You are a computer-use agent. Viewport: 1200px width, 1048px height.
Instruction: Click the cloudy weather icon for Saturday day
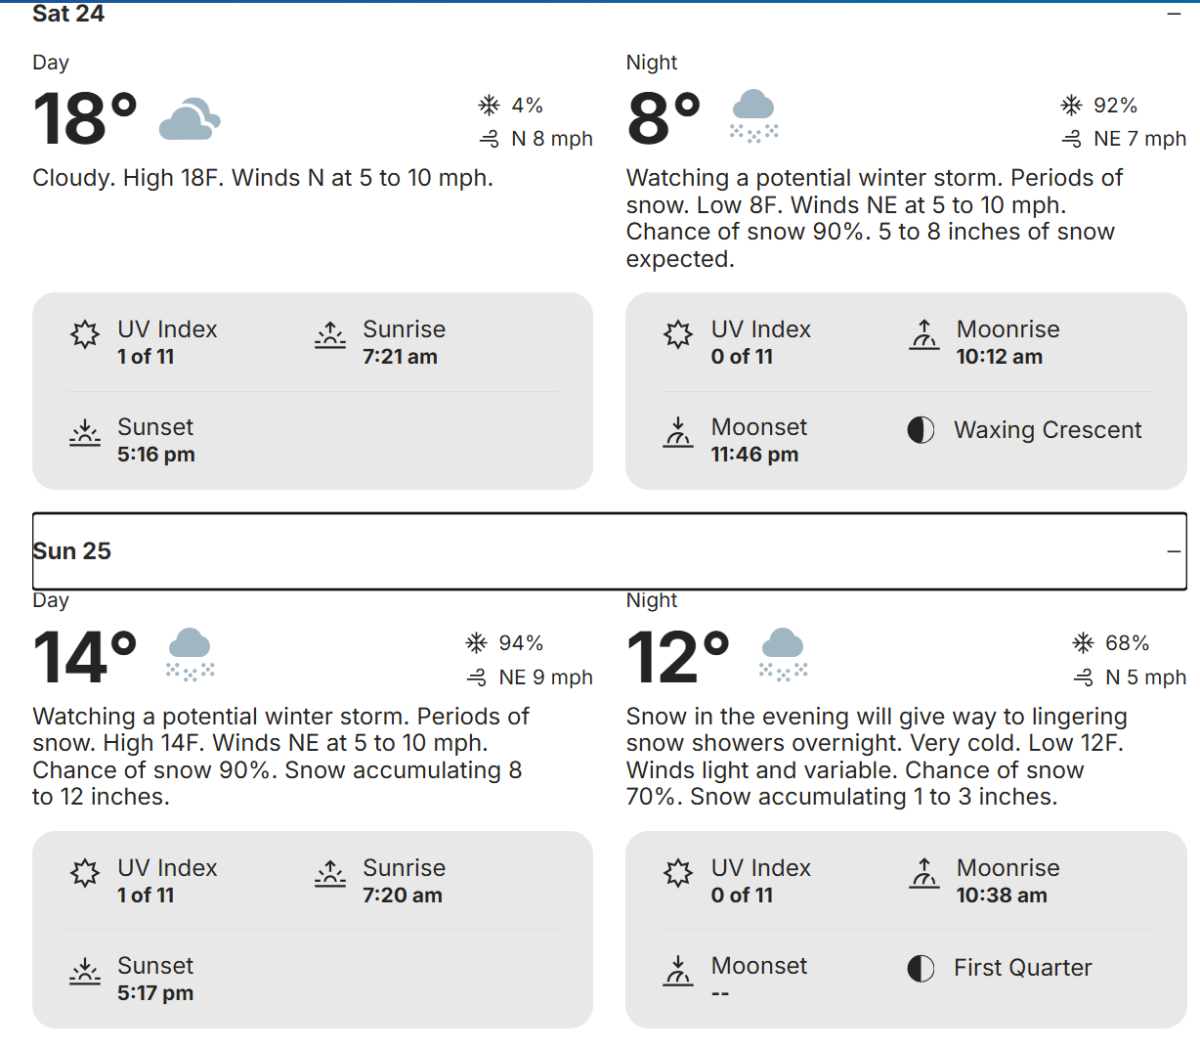point(189,120)
